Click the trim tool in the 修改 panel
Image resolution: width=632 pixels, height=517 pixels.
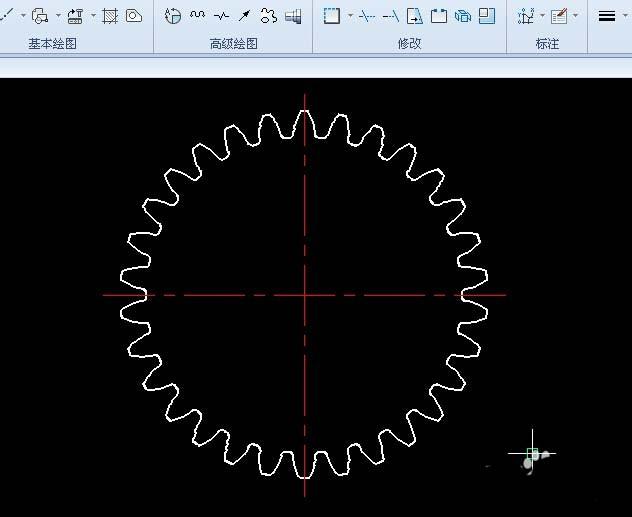pos(367,16)
